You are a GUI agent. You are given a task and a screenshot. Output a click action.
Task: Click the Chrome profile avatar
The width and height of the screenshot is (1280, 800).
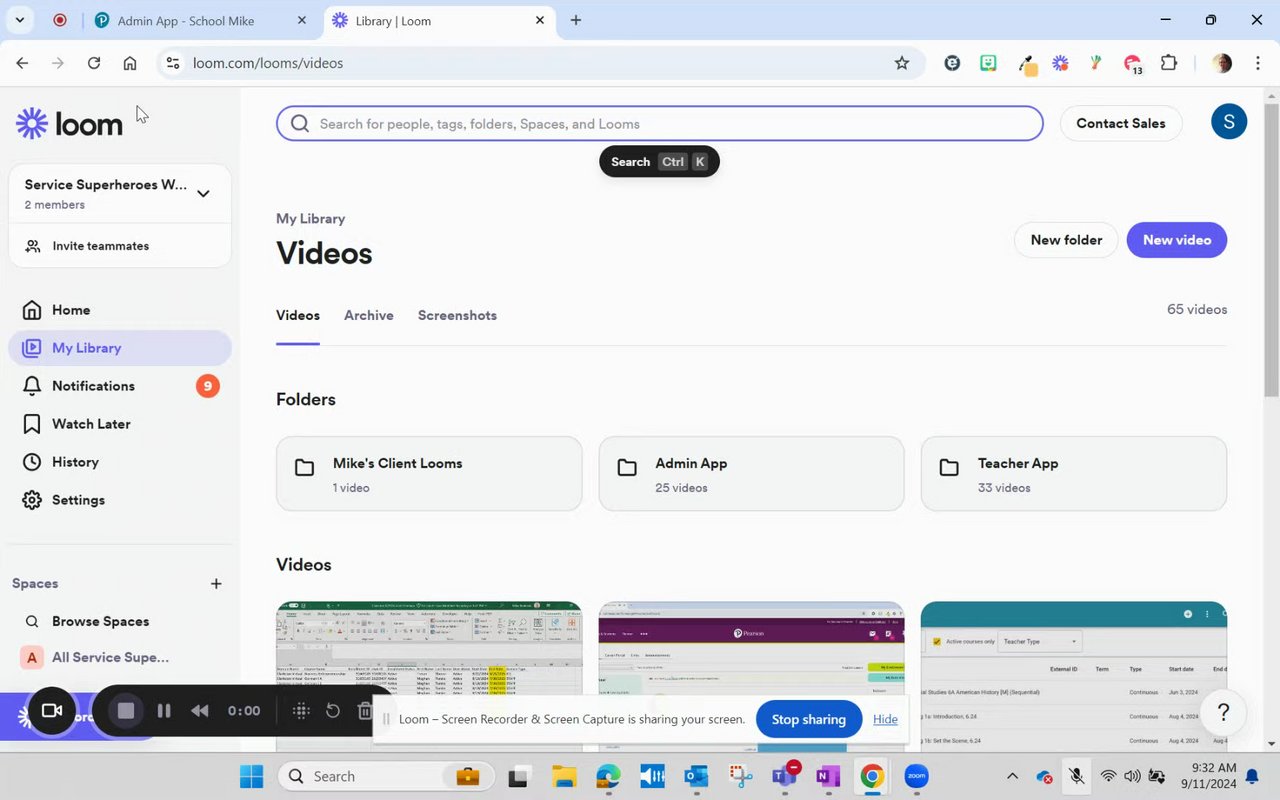coord(1222,63)
